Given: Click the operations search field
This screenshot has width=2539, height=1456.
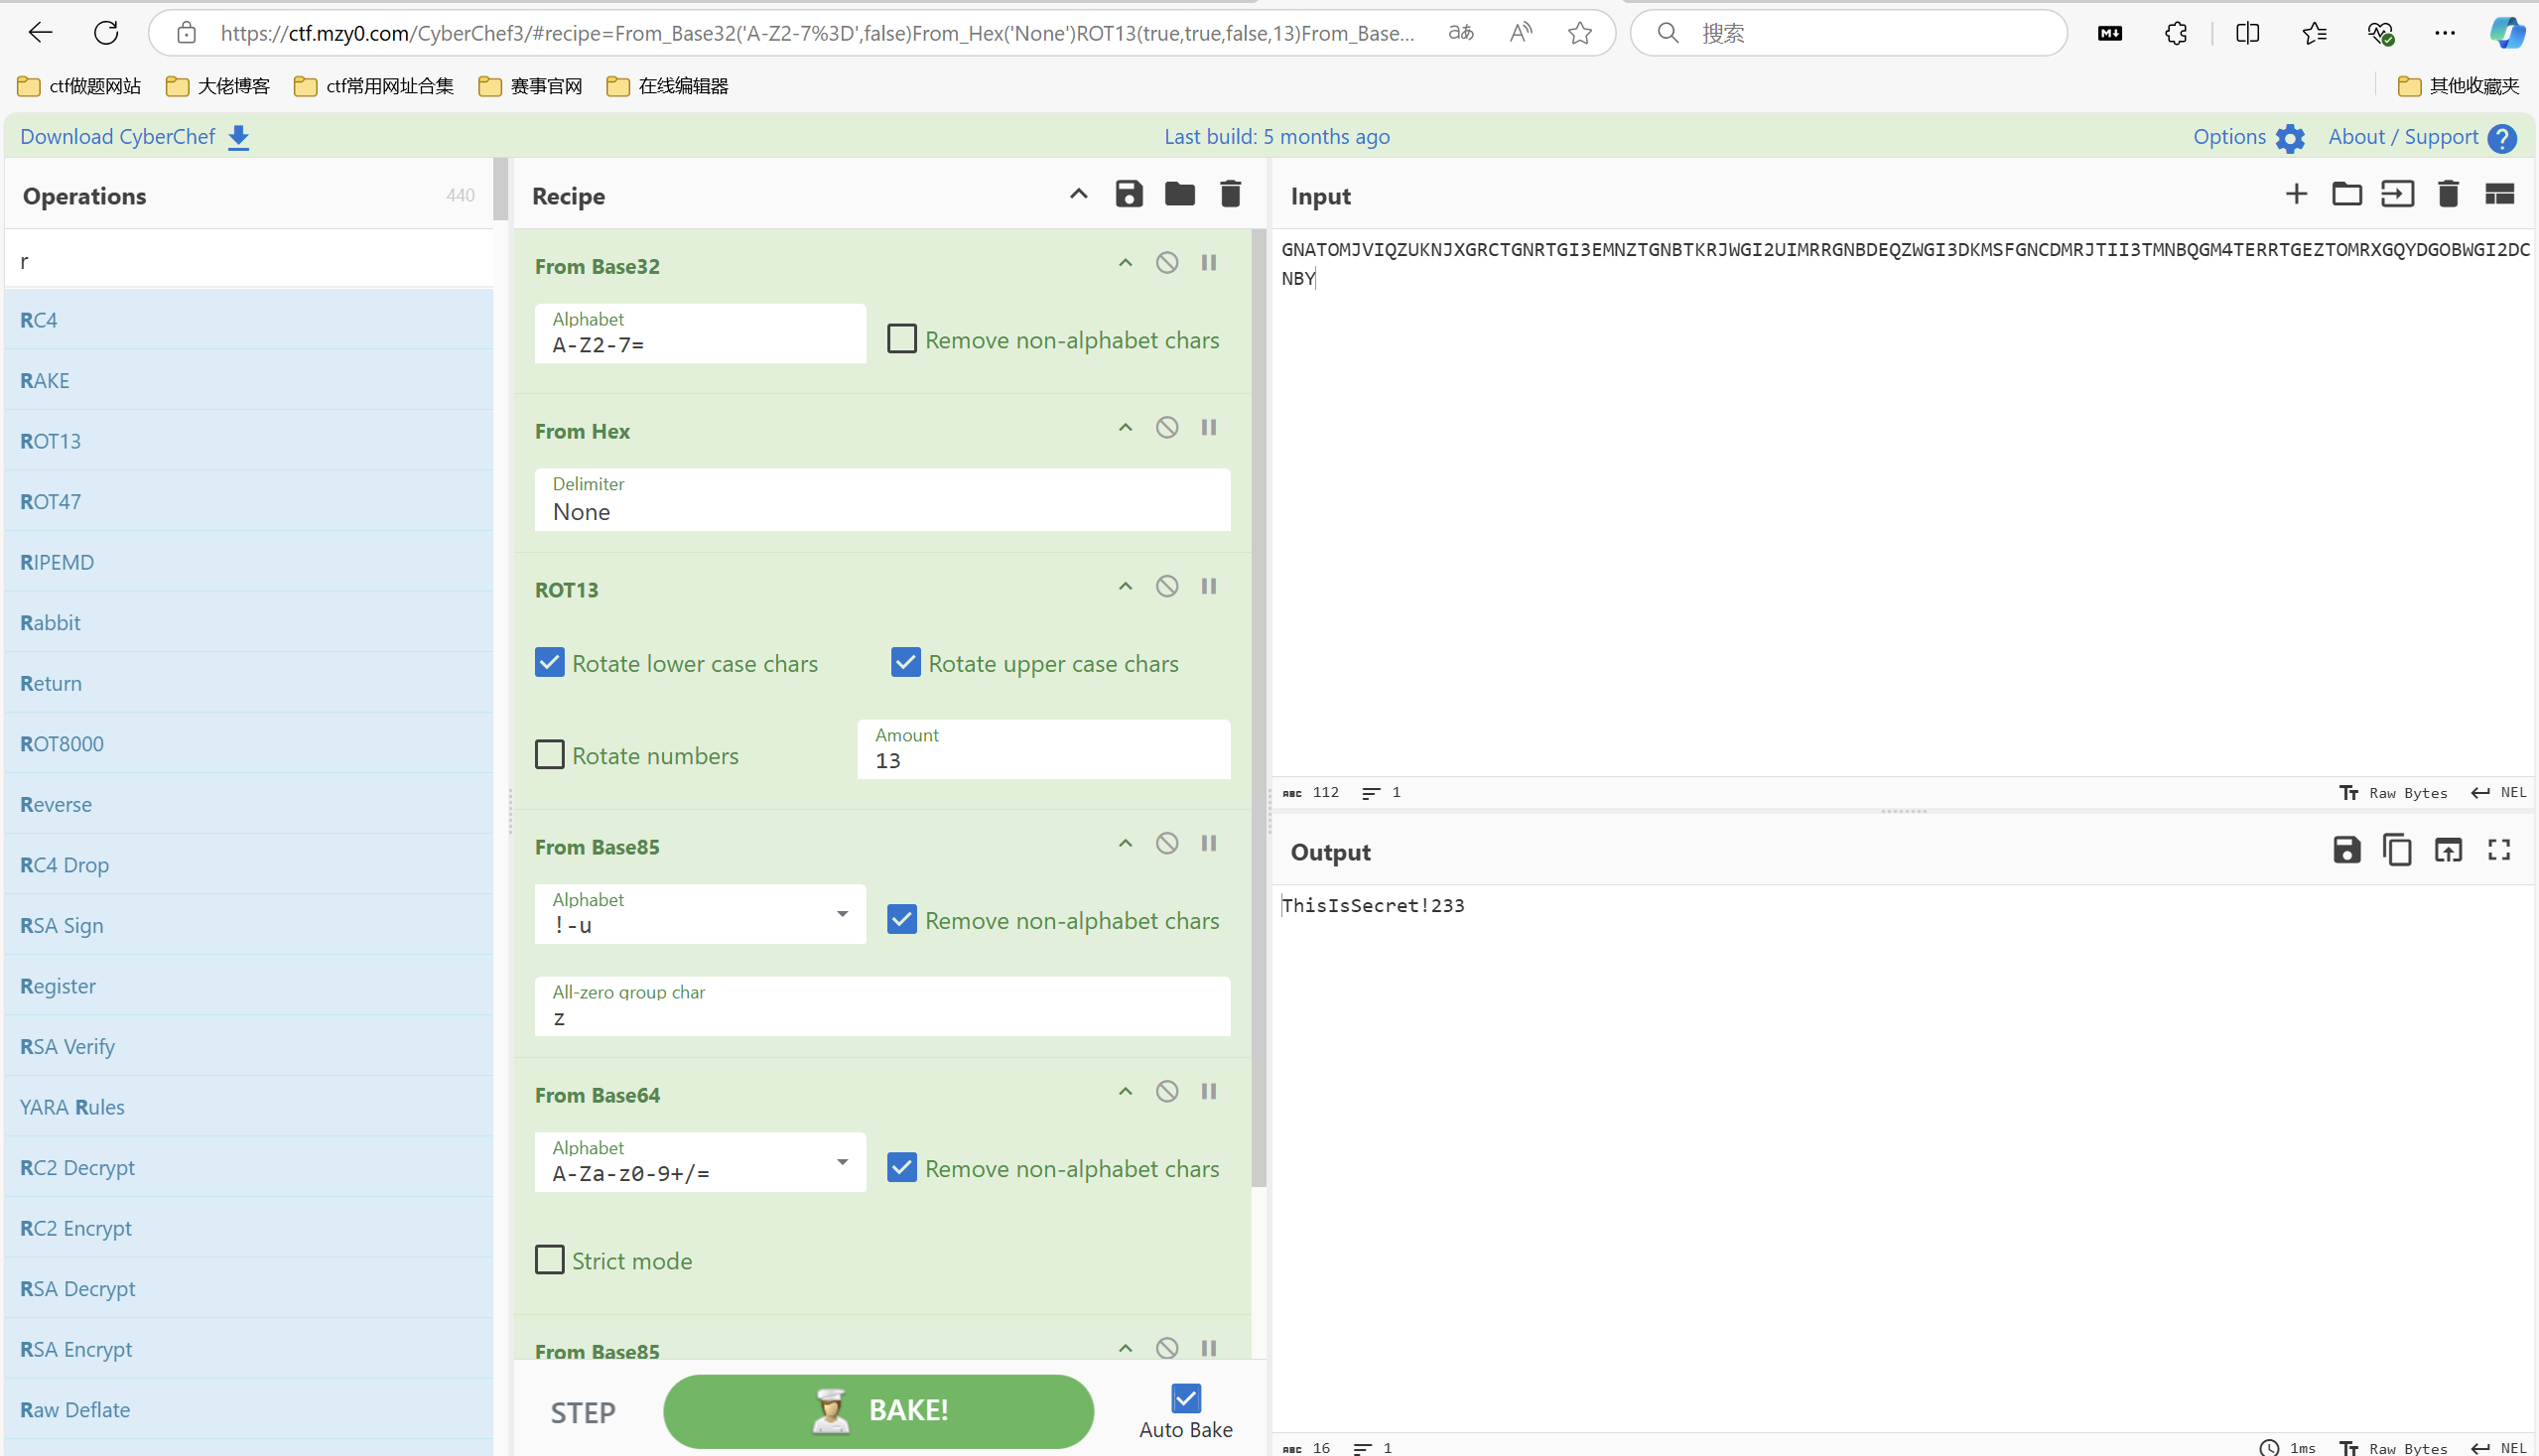Looking at the screenshot, I should point(248,261).
